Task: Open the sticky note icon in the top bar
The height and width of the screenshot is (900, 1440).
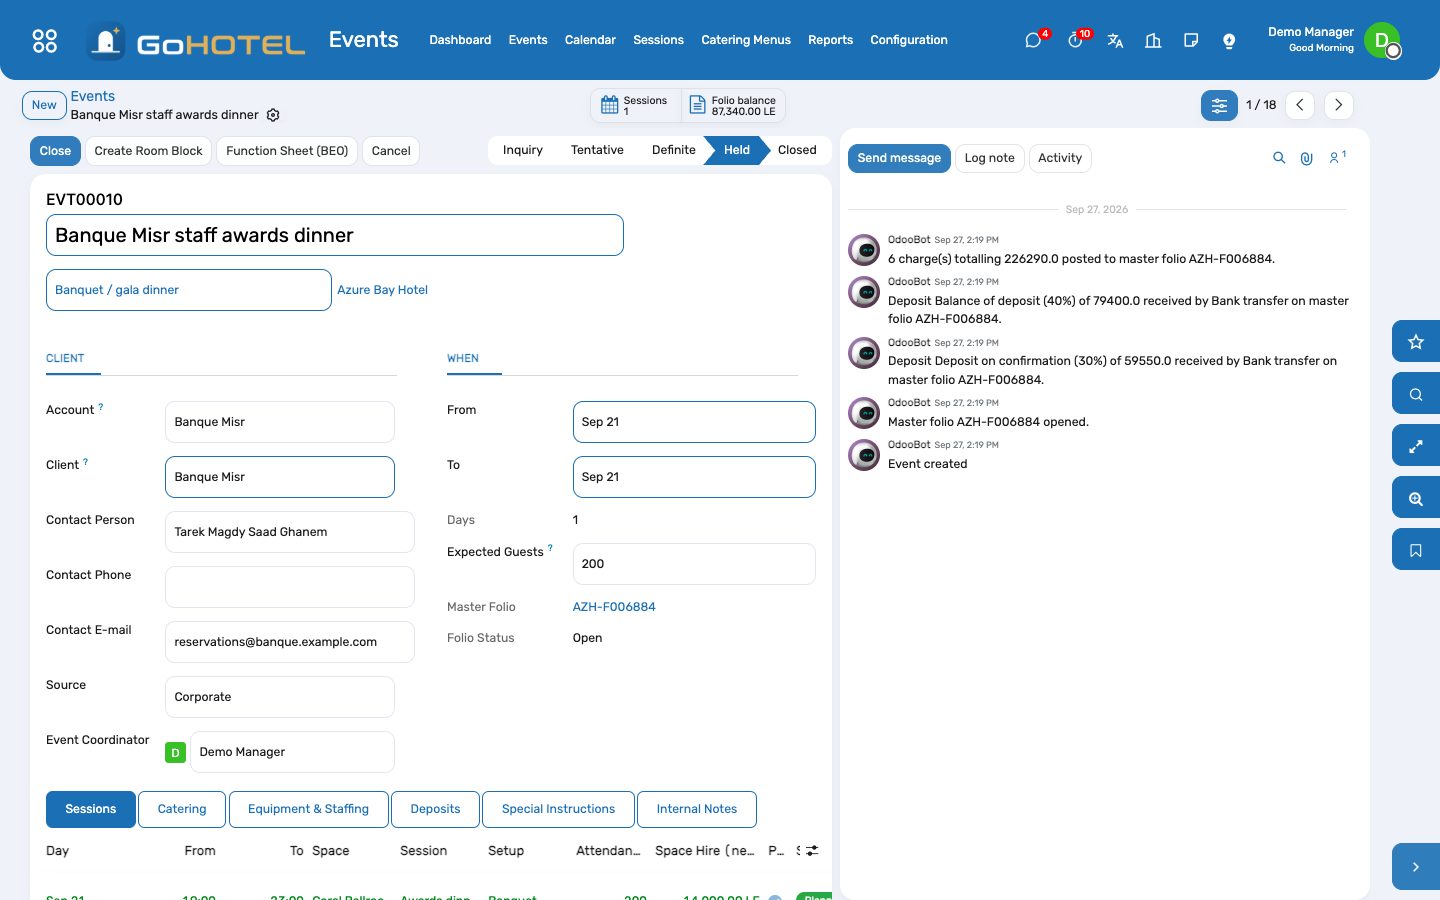Action: point(1191,40)
